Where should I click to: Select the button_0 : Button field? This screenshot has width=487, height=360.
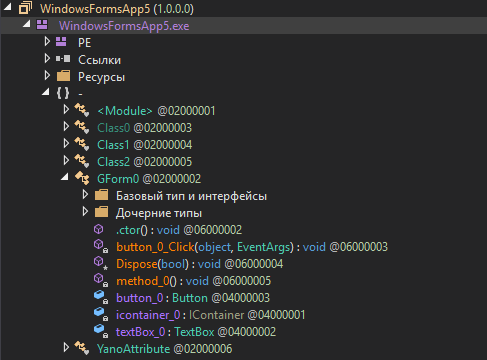(x=193, y=298)
